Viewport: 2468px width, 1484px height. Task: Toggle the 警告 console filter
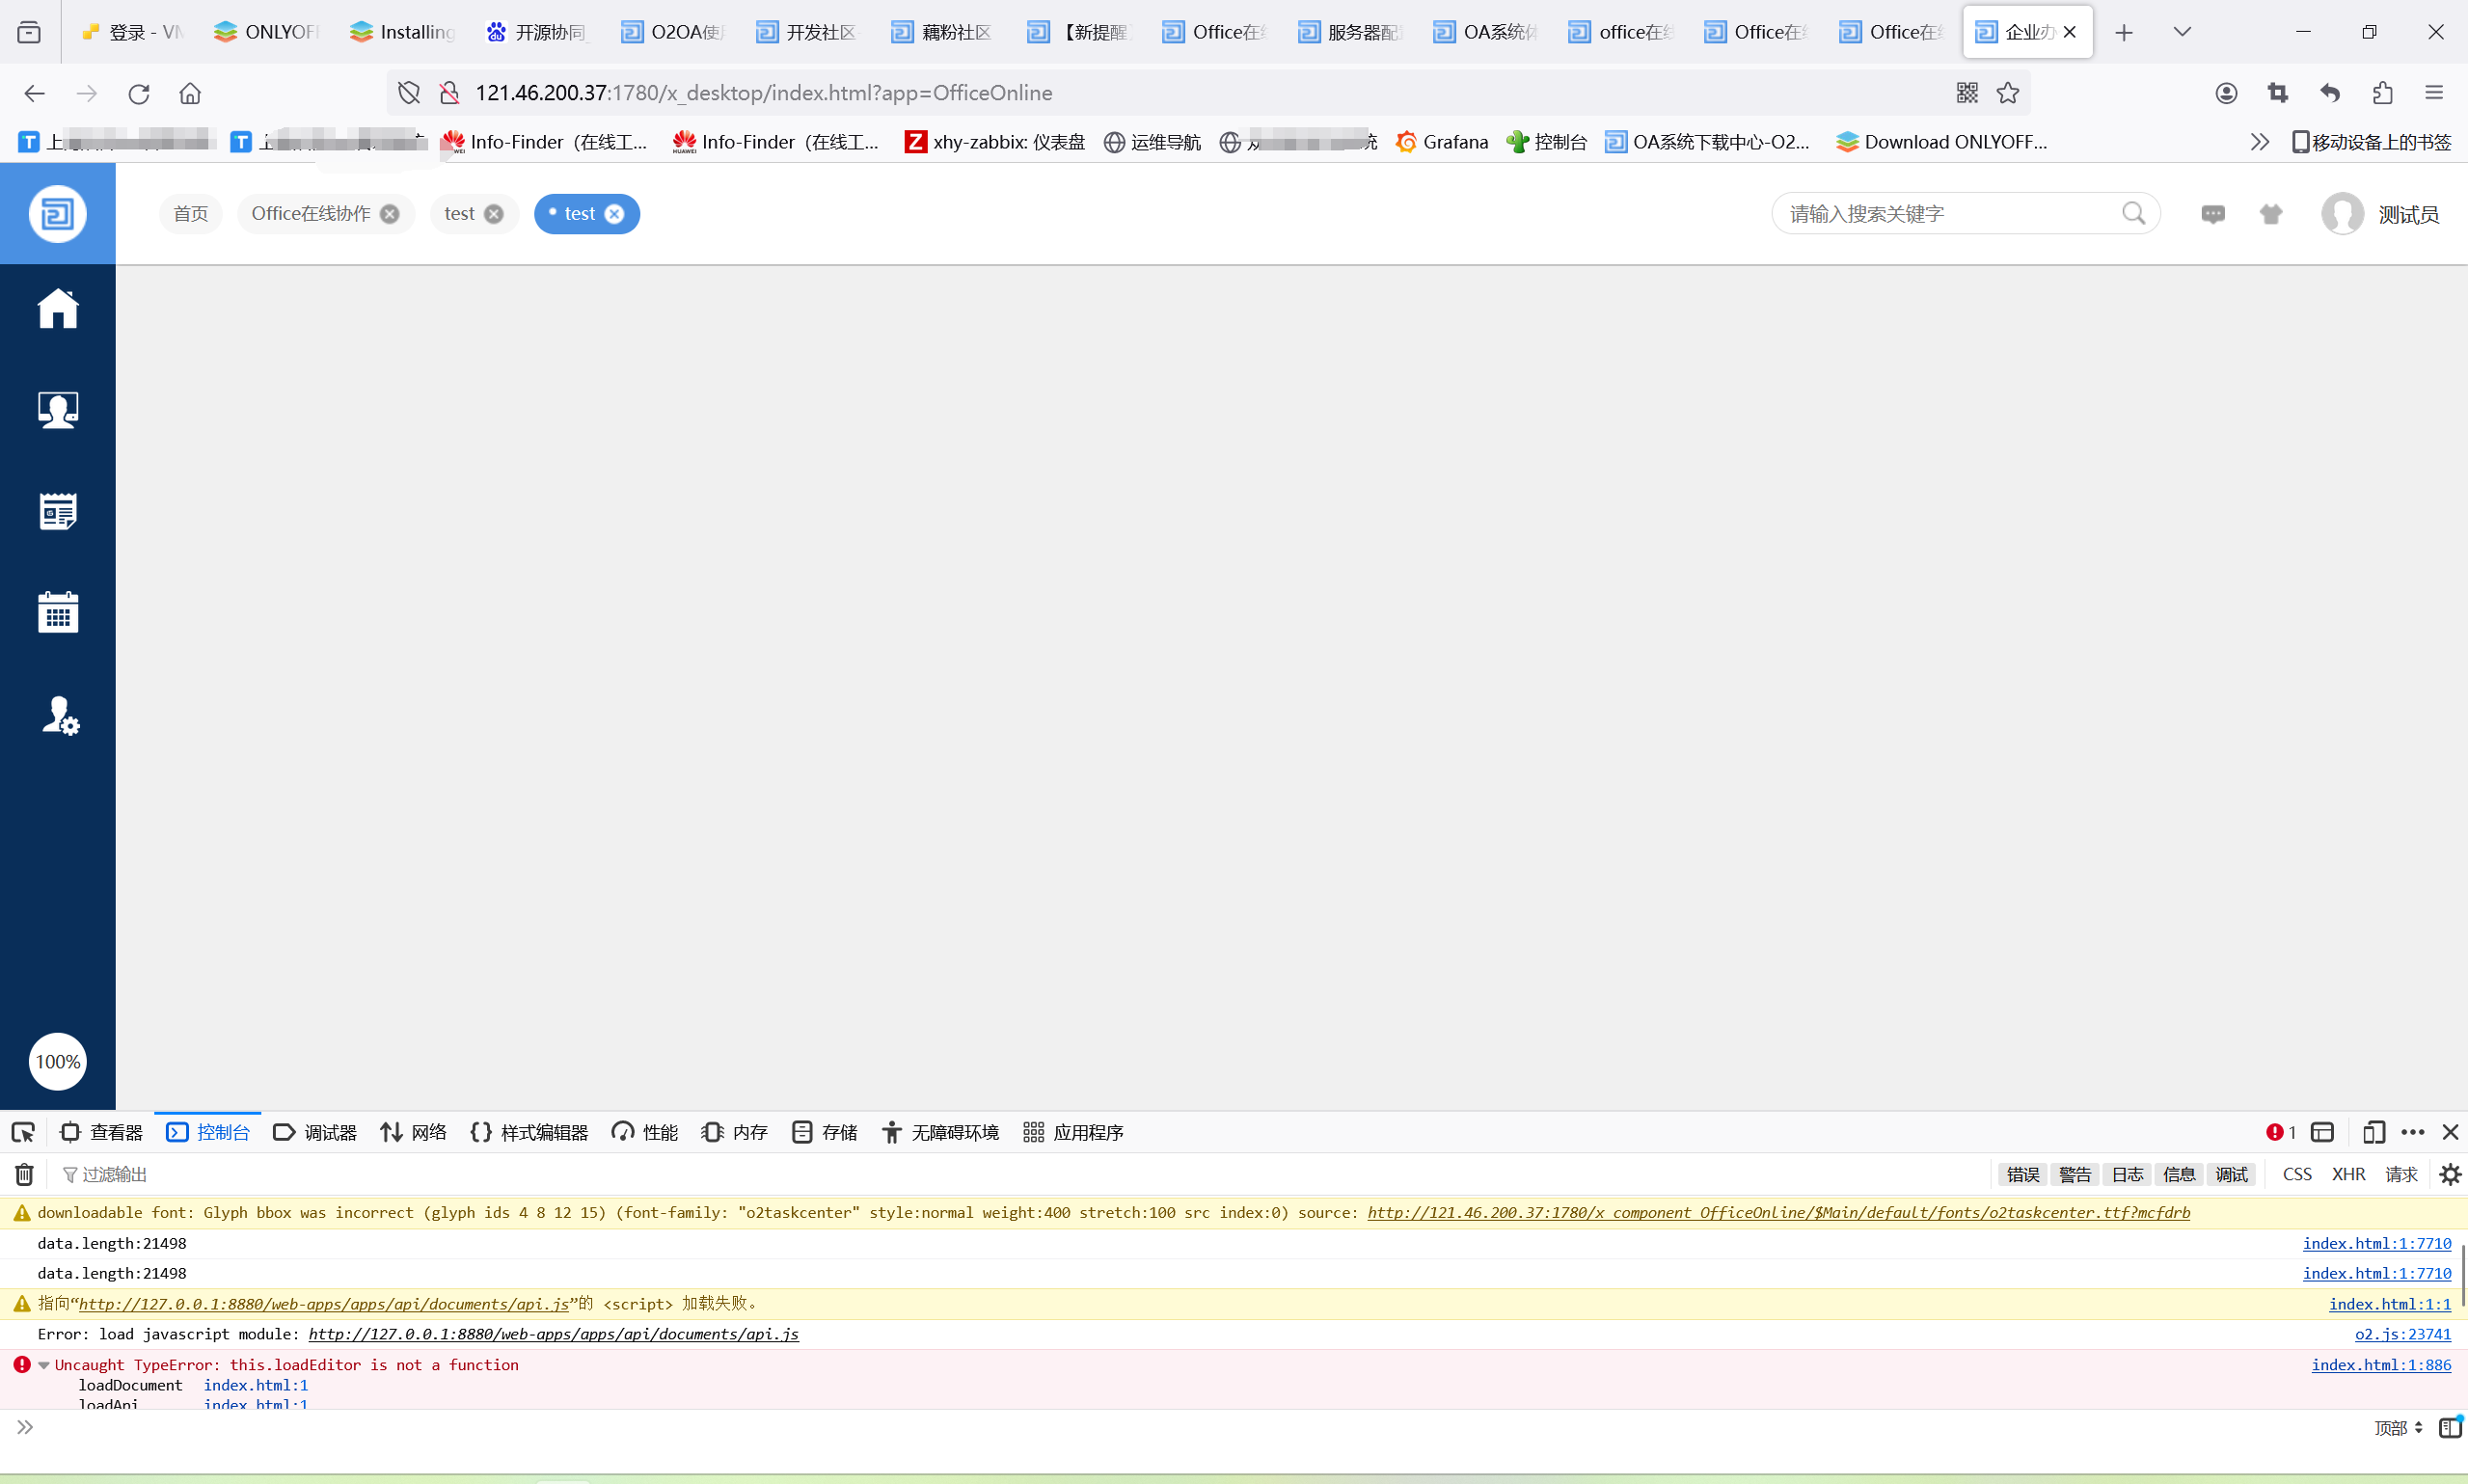[2074, 1174]
